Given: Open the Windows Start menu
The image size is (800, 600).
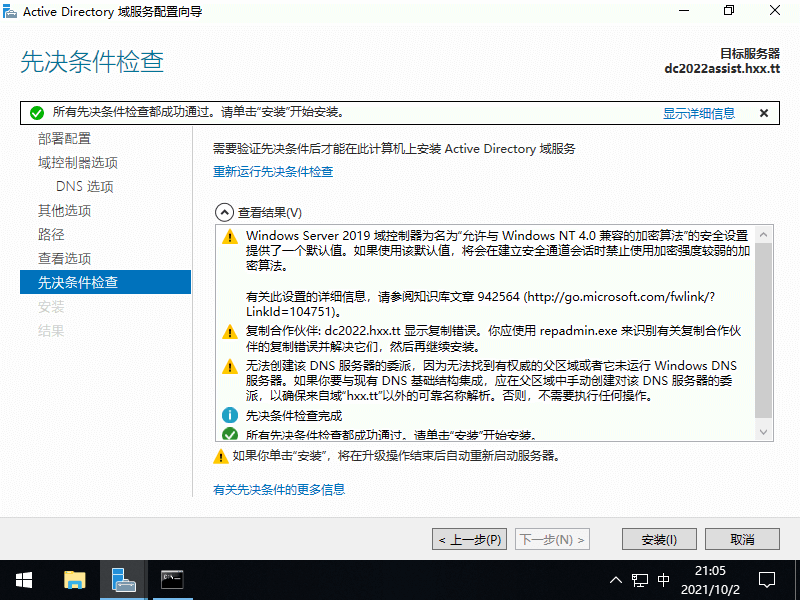Looking at the screenshot, I should tap(24, 580).
